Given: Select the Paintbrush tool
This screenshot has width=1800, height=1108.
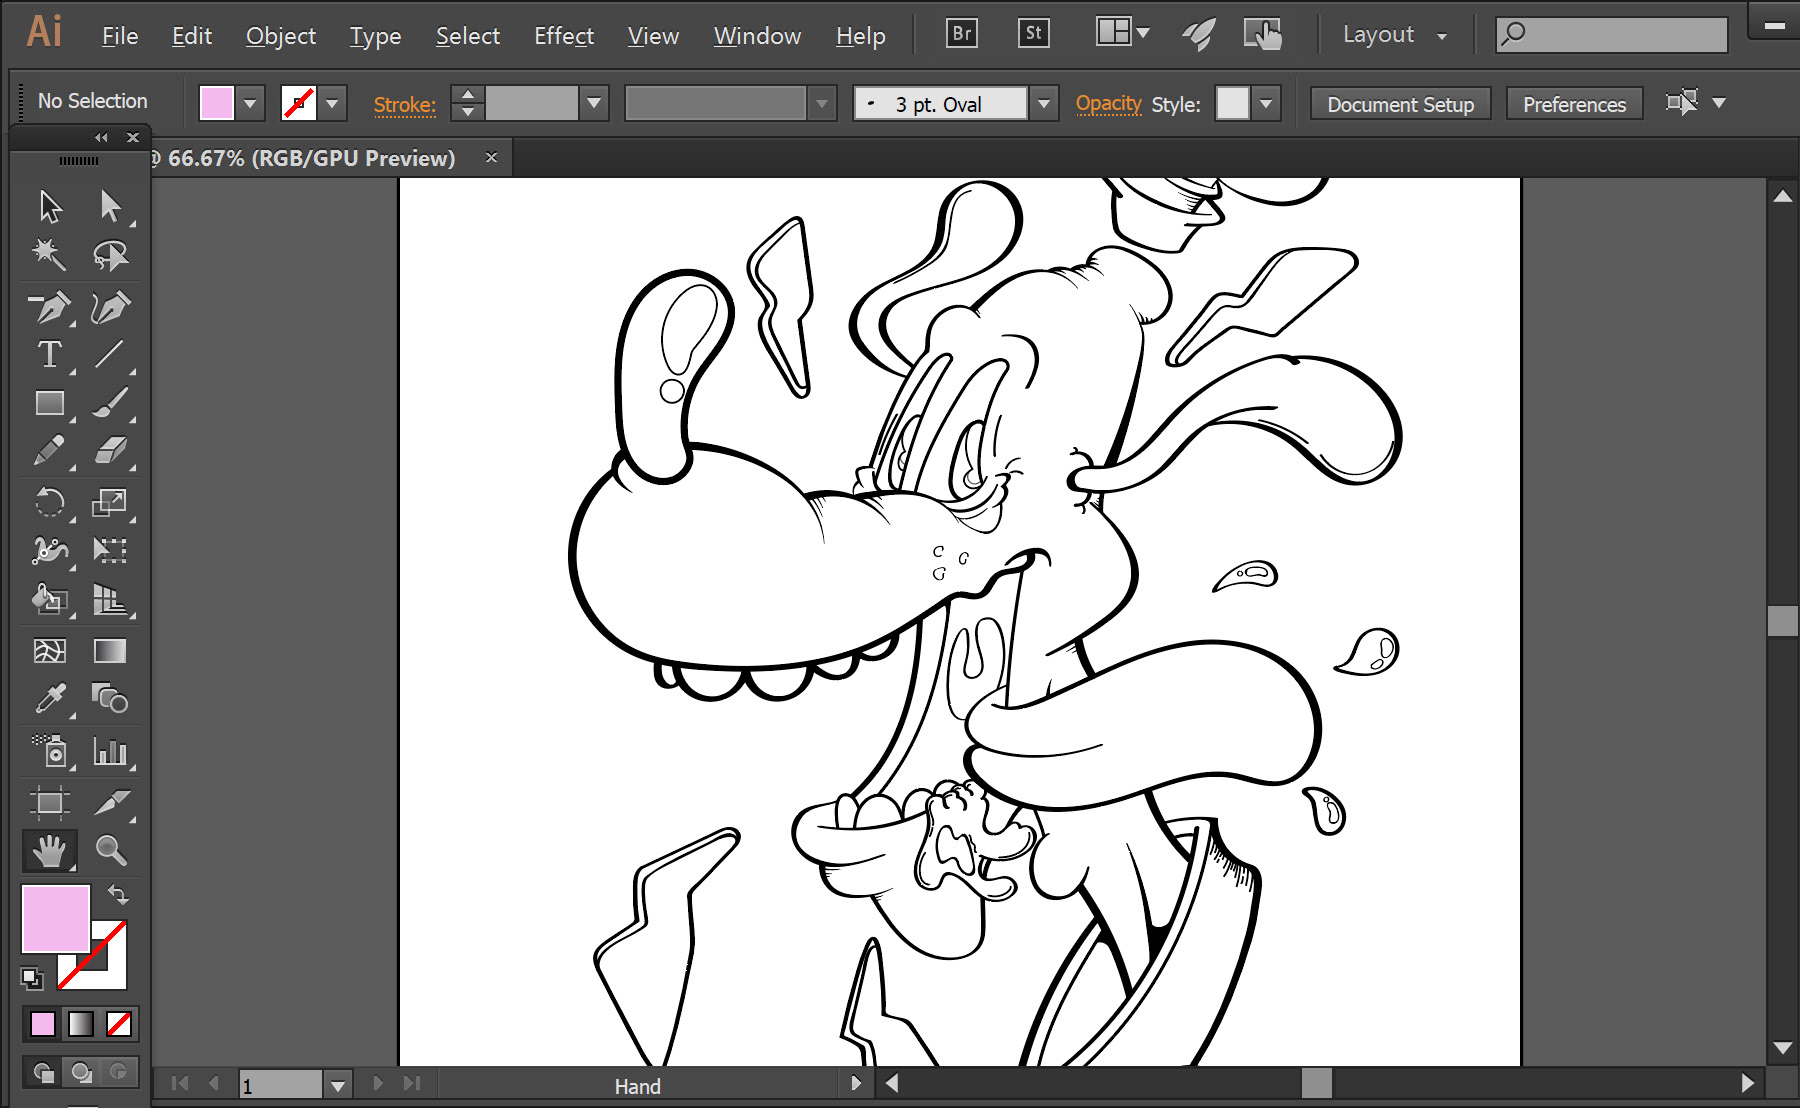Looking at the screenshot, I should point(110,403).
